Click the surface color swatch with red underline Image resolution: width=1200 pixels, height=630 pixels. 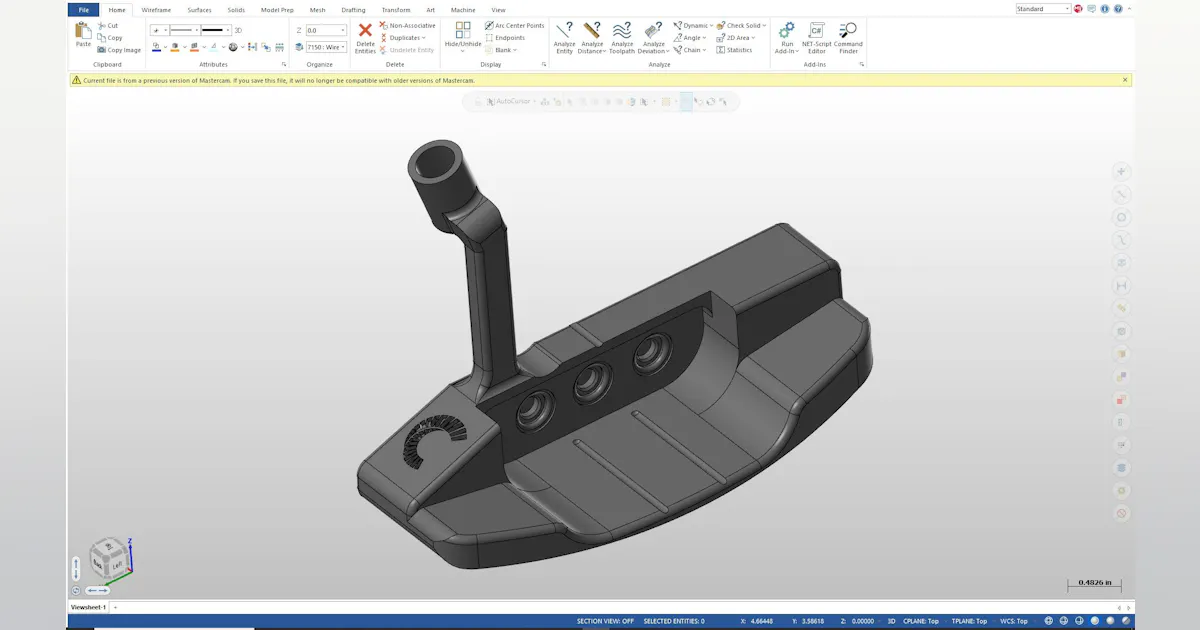[194, 47]
